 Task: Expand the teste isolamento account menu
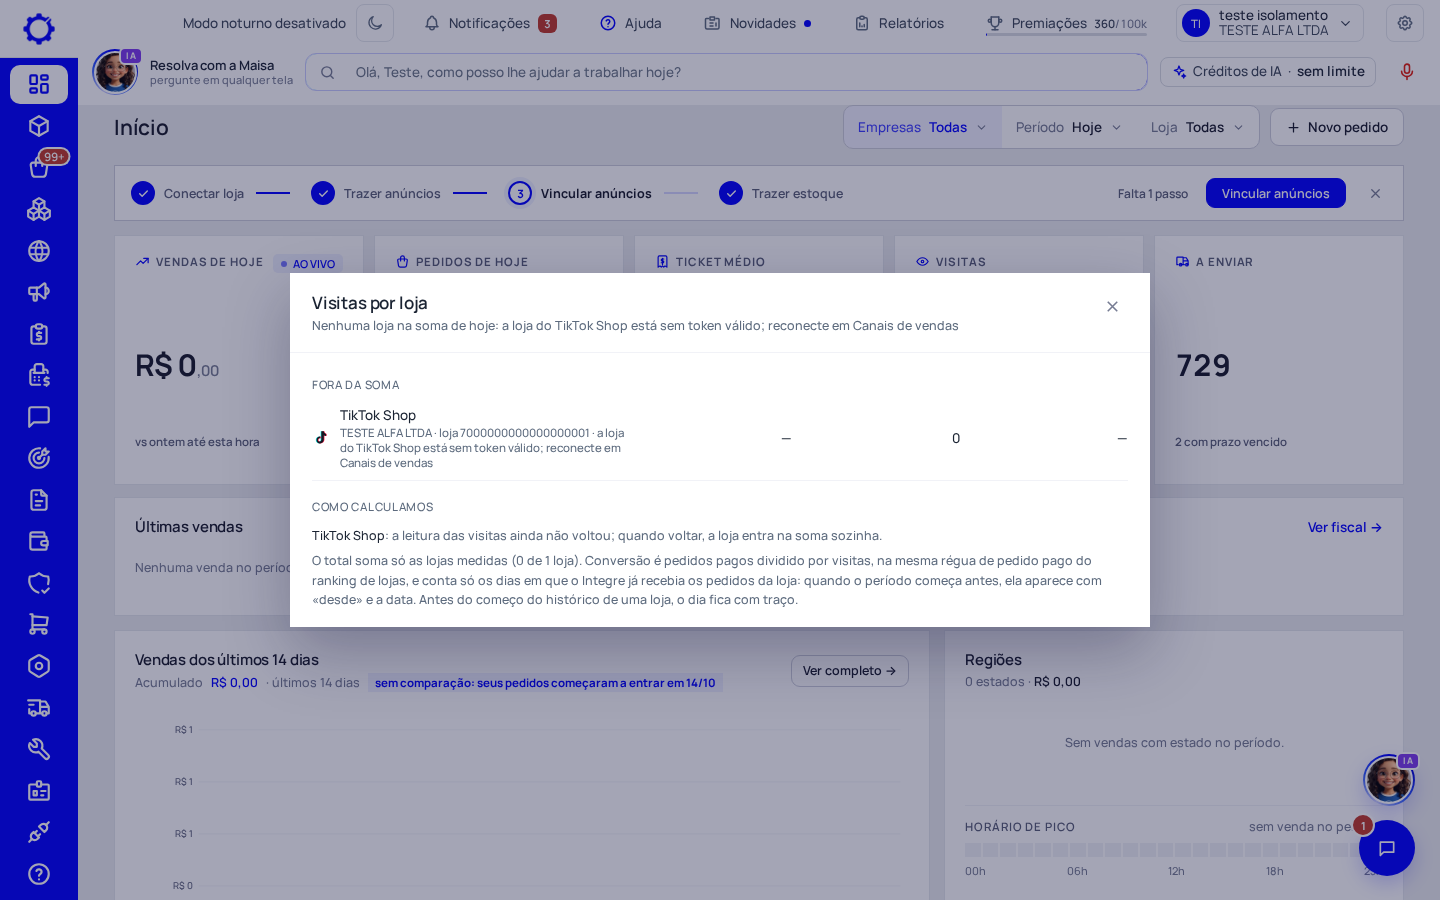pyautogui.click(x=1270, y=23)
